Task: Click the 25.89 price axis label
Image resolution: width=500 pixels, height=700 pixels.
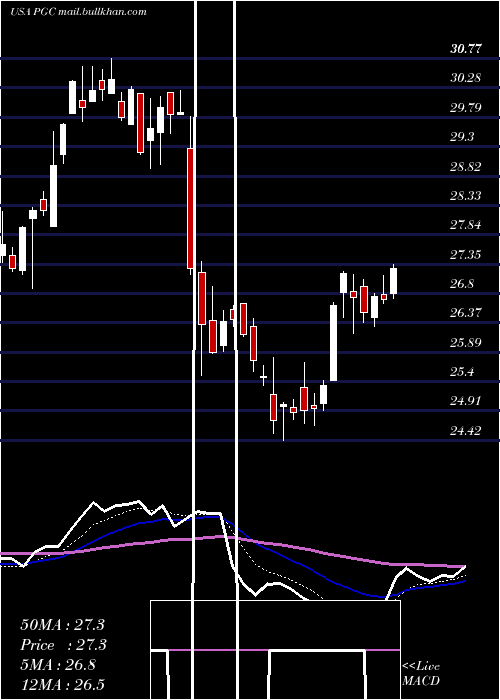Action: tap(466, 343)
